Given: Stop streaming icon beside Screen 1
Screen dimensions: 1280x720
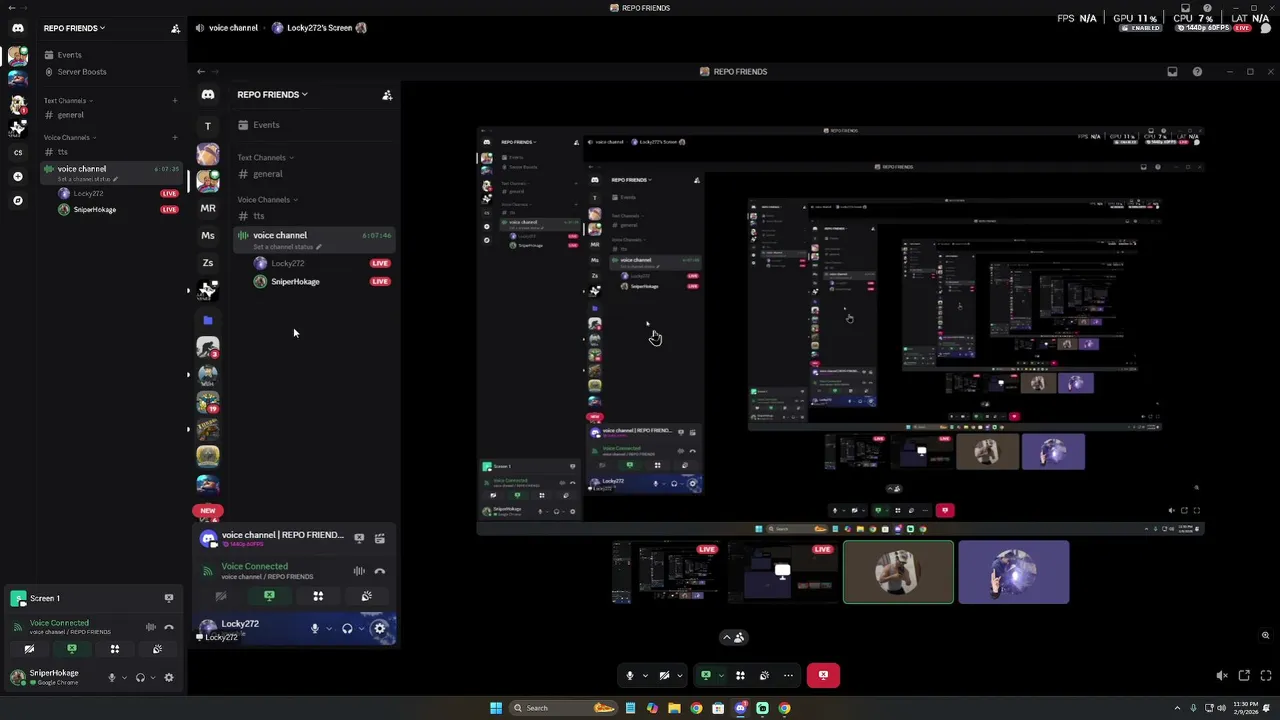Looking at the screenshot, I should (x=169, y=598).
